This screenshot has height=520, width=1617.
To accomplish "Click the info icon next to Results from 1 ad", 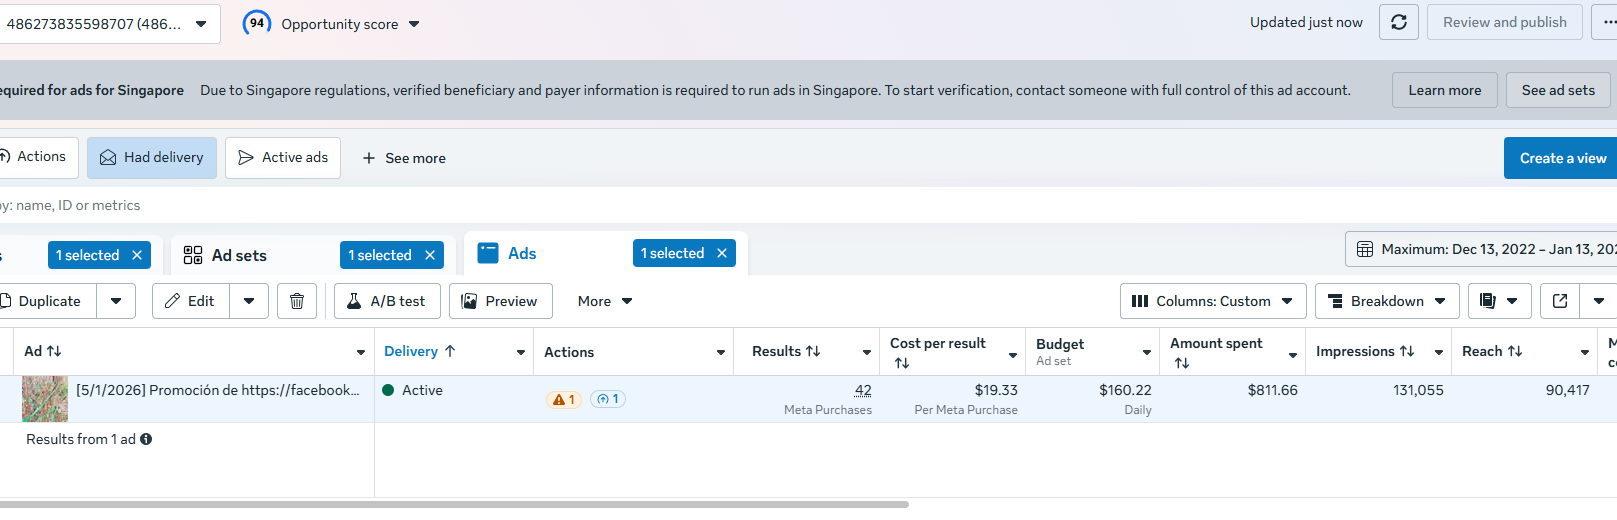I will point(146,439).
